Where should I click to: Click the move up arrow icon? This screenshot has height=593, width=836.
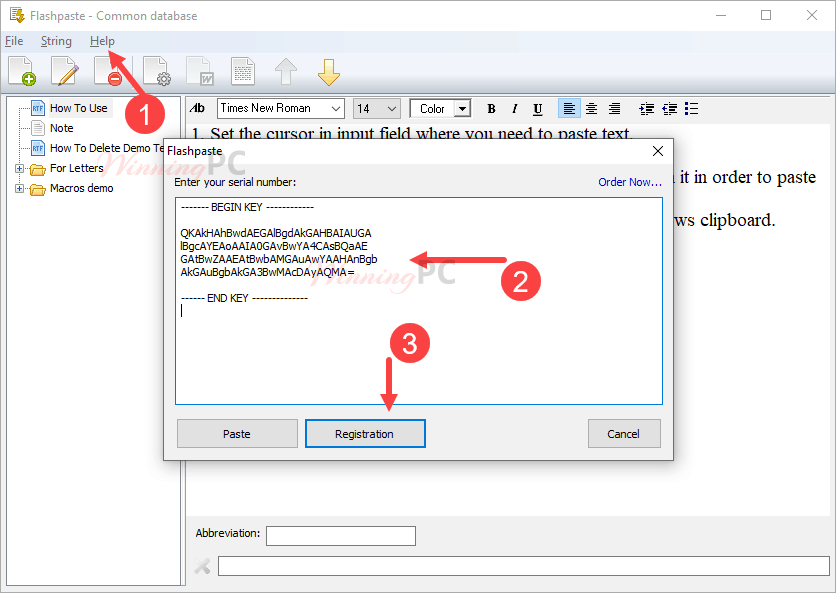point(286,71)
